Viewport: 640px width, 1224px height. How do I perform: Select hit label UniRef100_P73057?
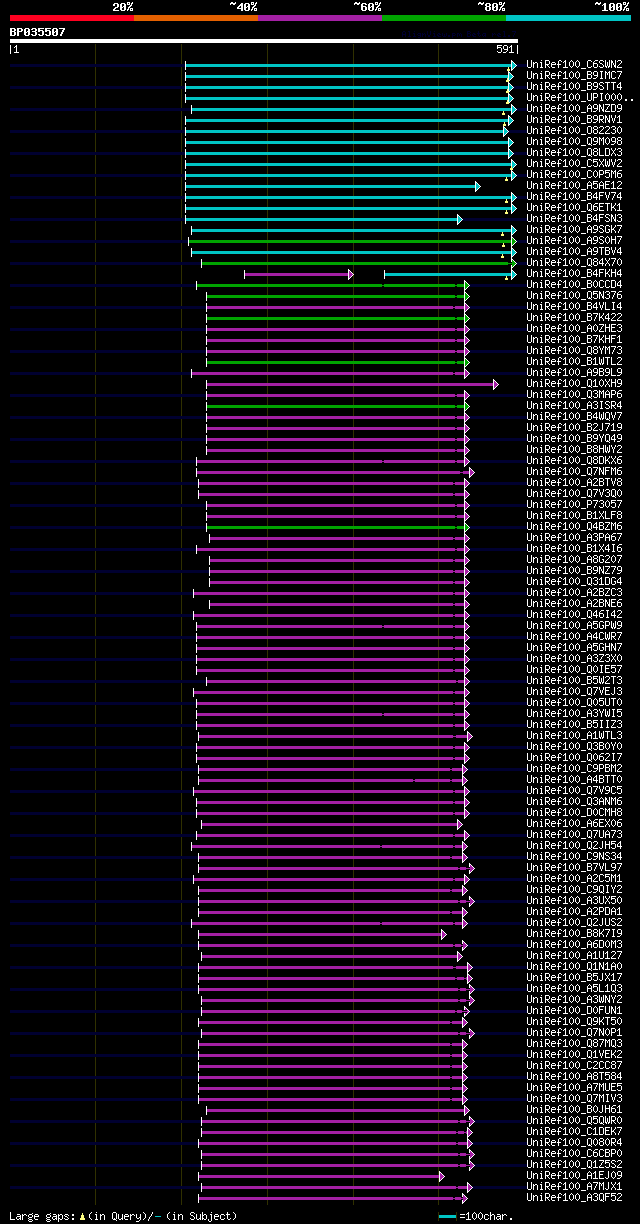[x=574, y=504]
